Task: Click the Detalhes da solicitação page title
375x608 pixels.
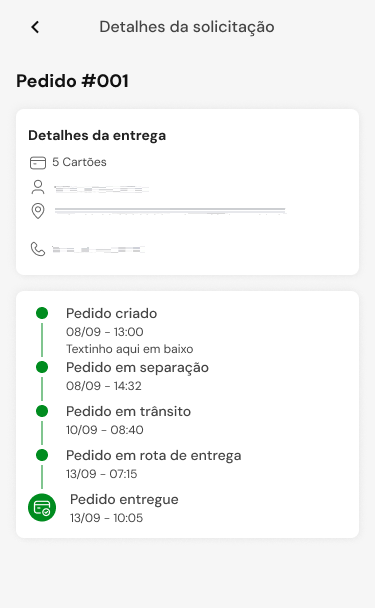Action: 187,27
